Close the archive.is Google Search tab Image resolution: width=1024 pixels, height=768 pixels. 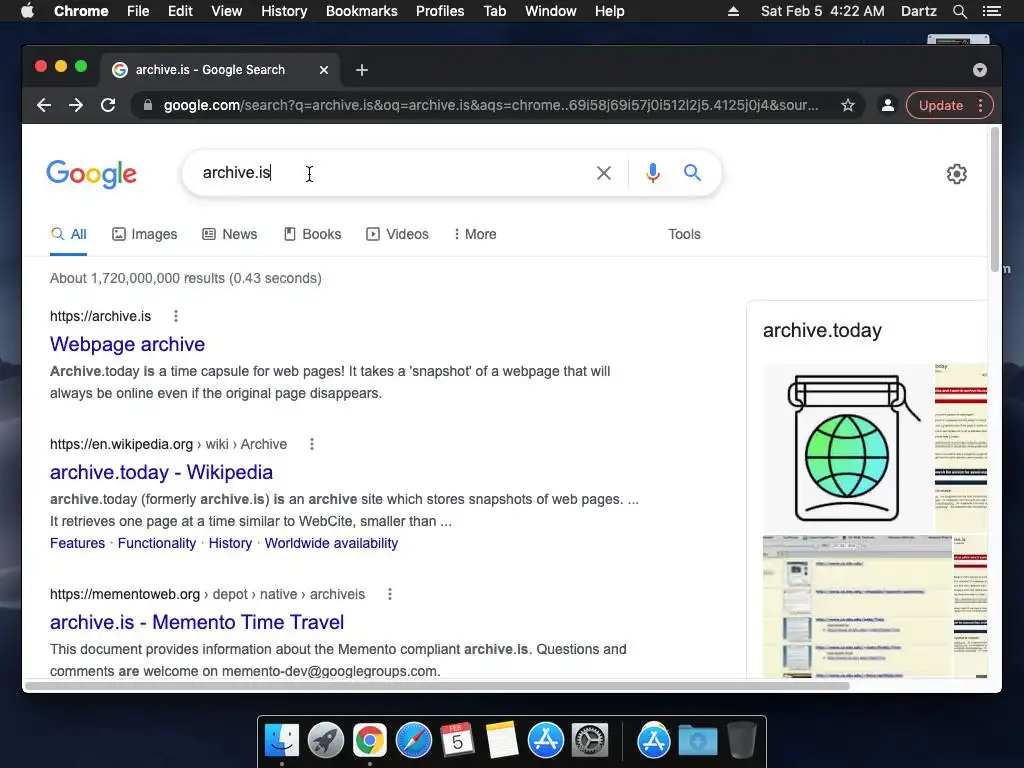tap(324, 70)
